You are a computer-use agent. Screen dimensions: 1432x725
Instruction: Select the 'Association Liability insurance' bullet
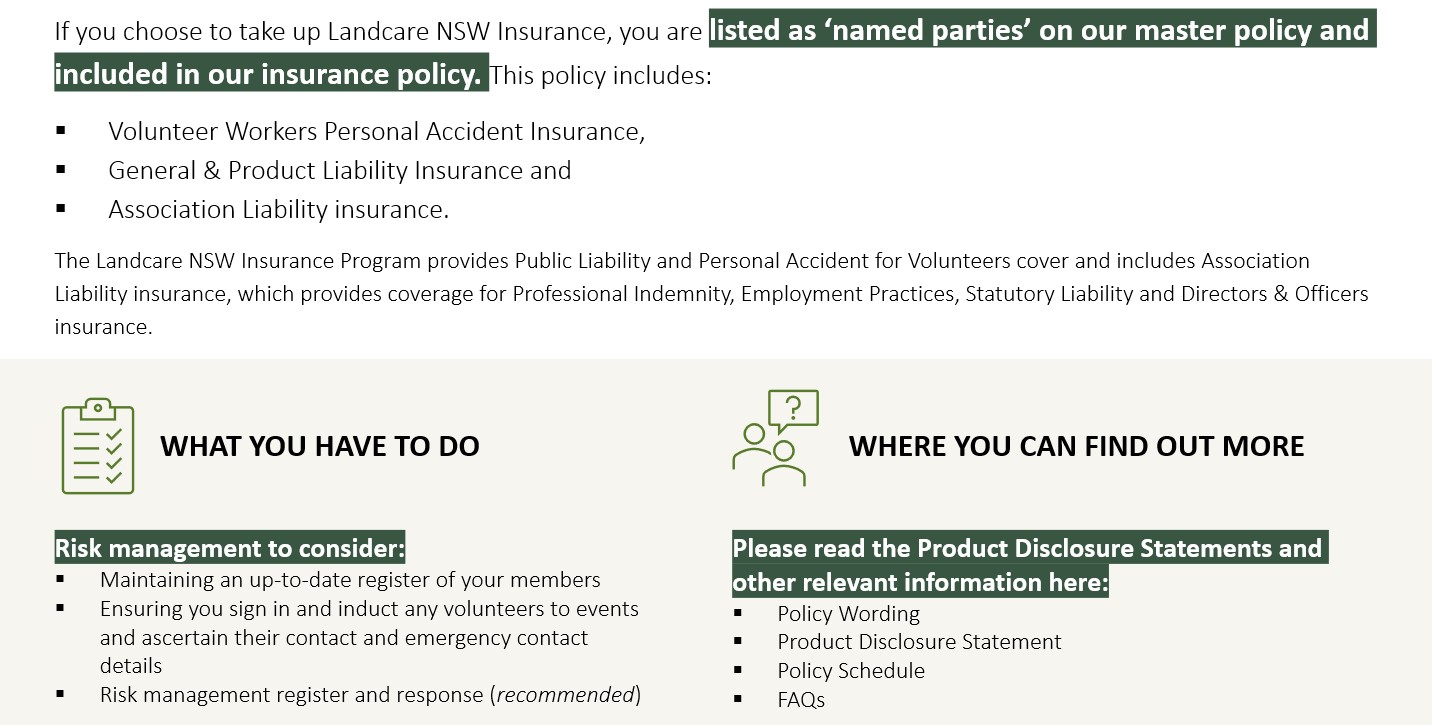tap(279, 210)
